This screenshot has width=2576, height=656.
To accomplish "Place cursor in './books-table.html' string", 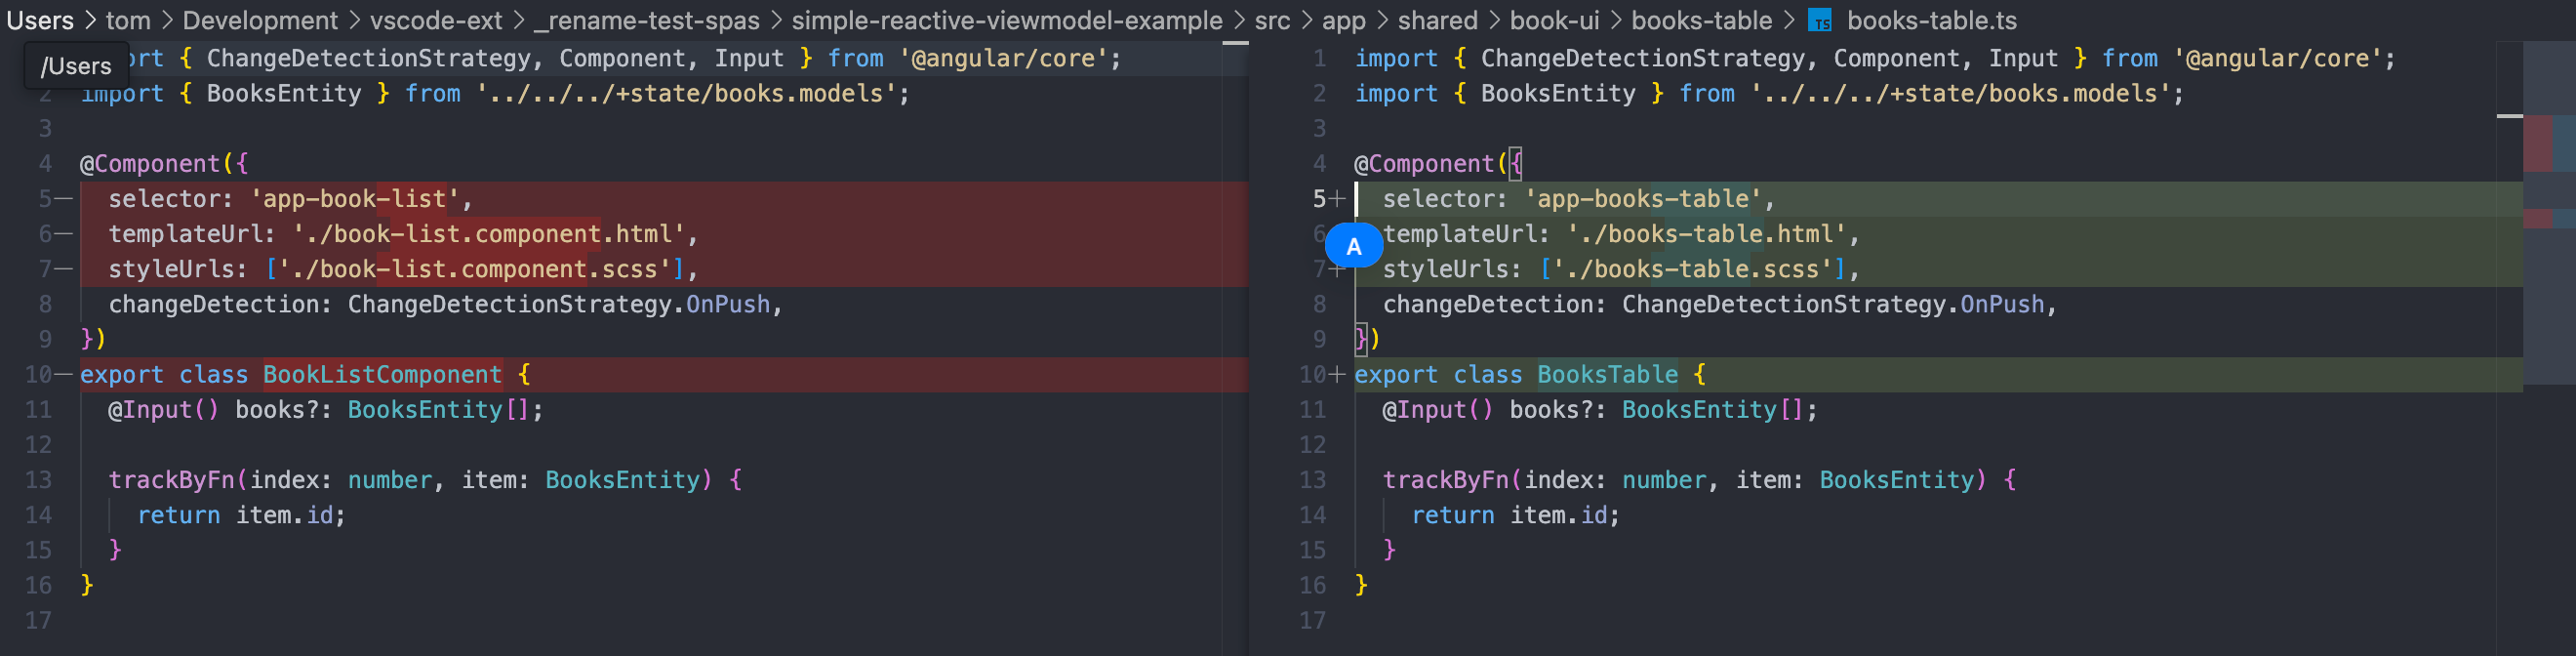I will 1706,234.
